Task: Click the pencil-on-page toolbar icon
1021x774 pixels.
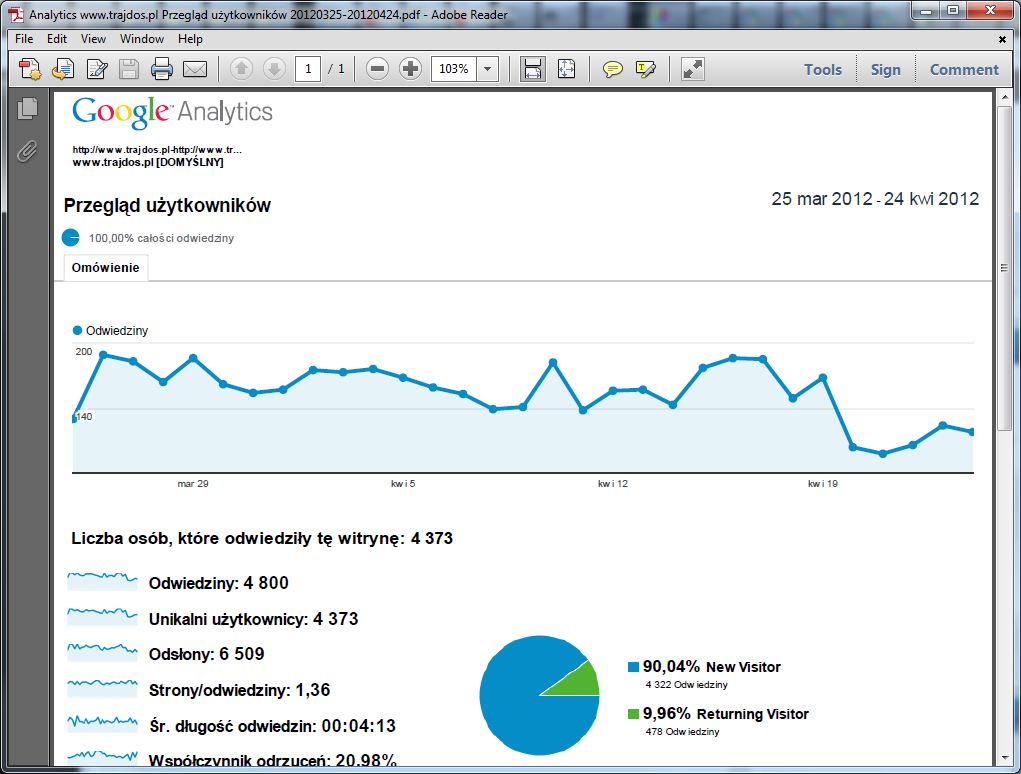Action: pyautogui.click(x=97, y=69)
